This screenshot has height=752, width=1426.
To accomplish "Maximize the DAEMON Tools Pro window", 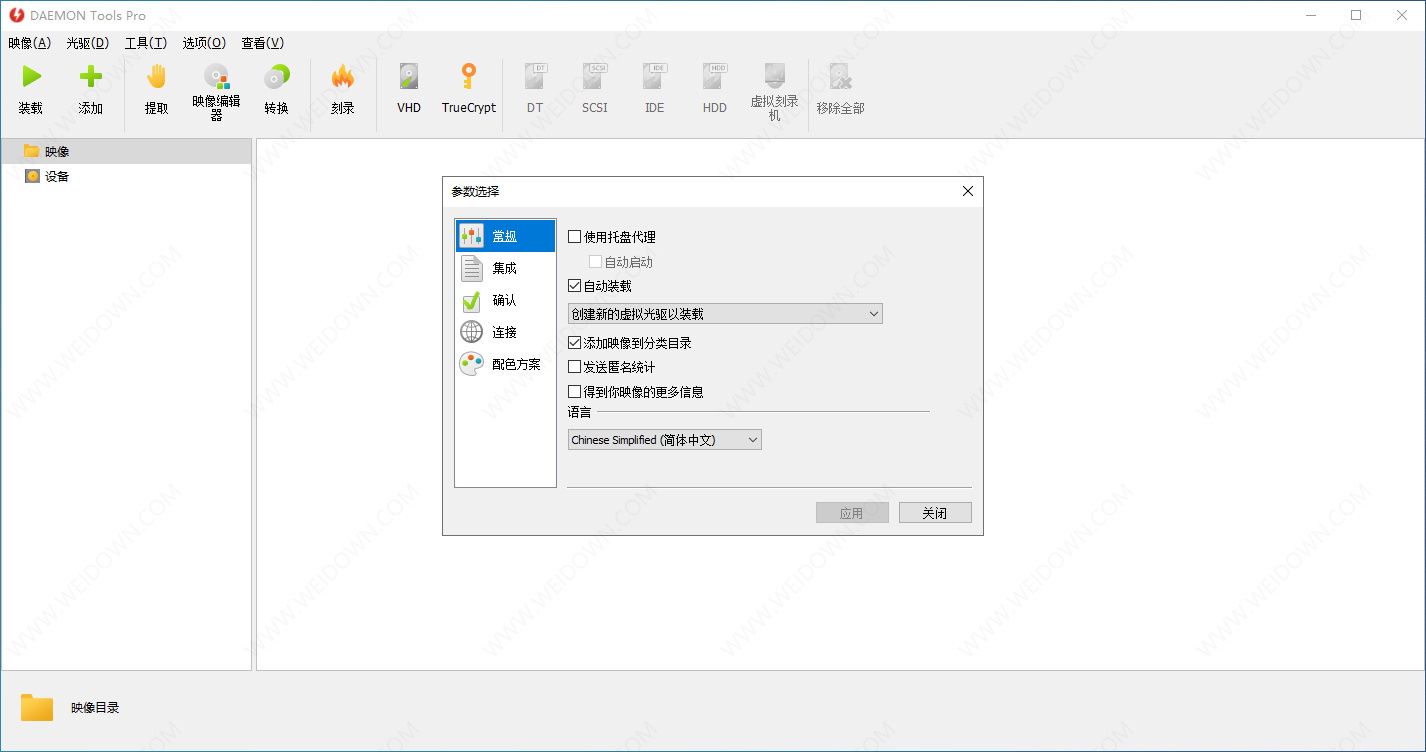I will pos(1356,15).
